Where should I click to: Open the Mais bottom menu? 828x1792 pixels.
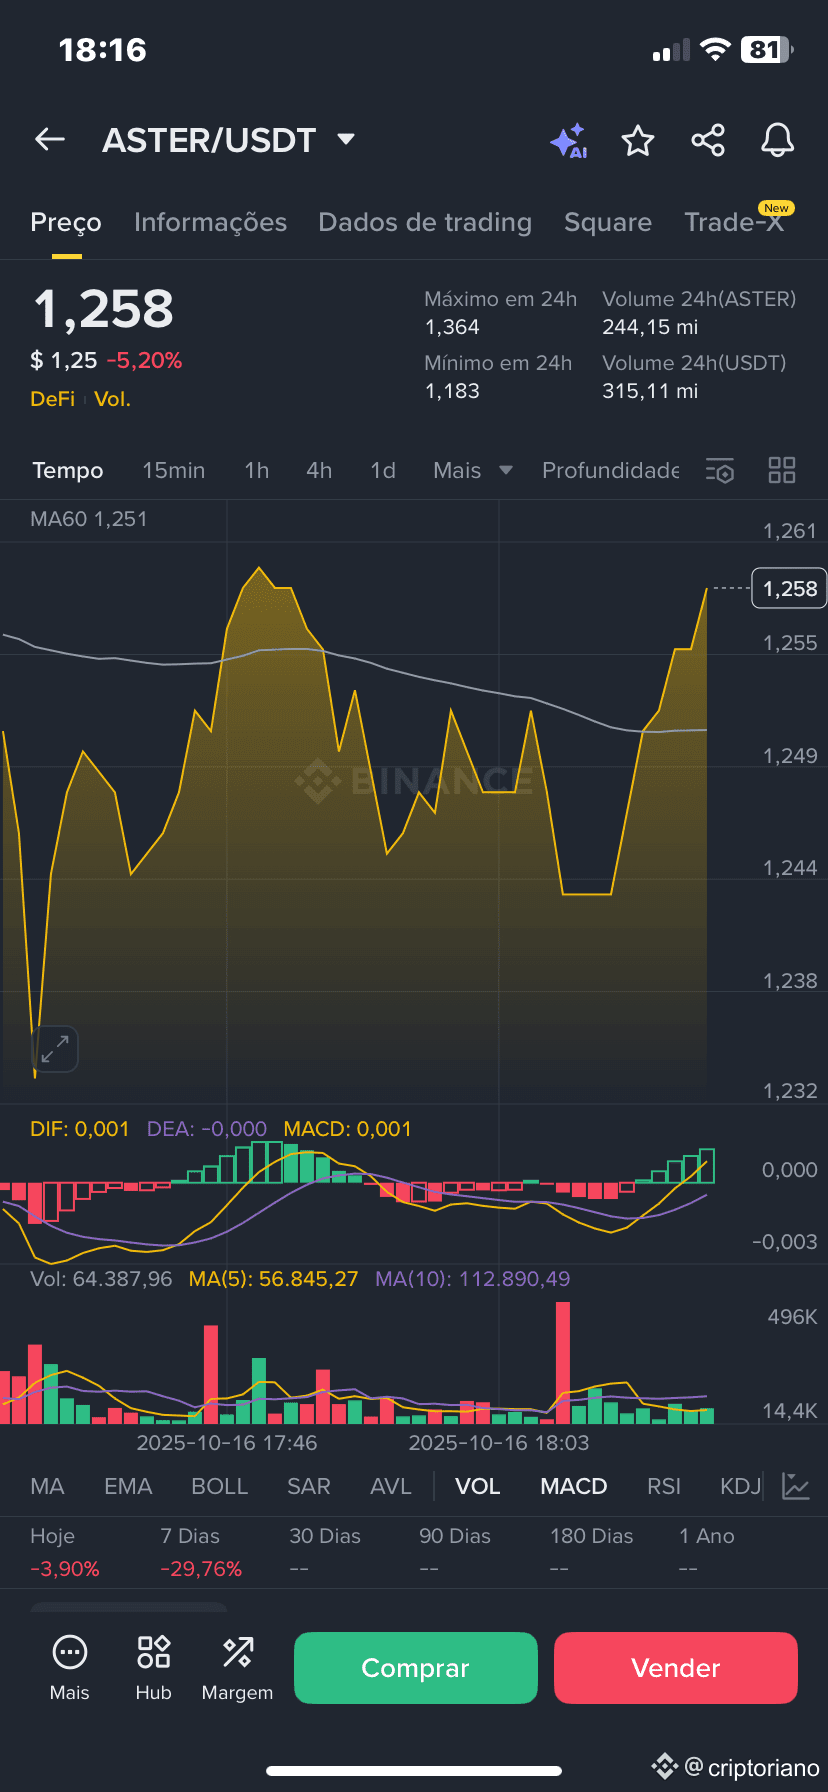[70, 1668]
